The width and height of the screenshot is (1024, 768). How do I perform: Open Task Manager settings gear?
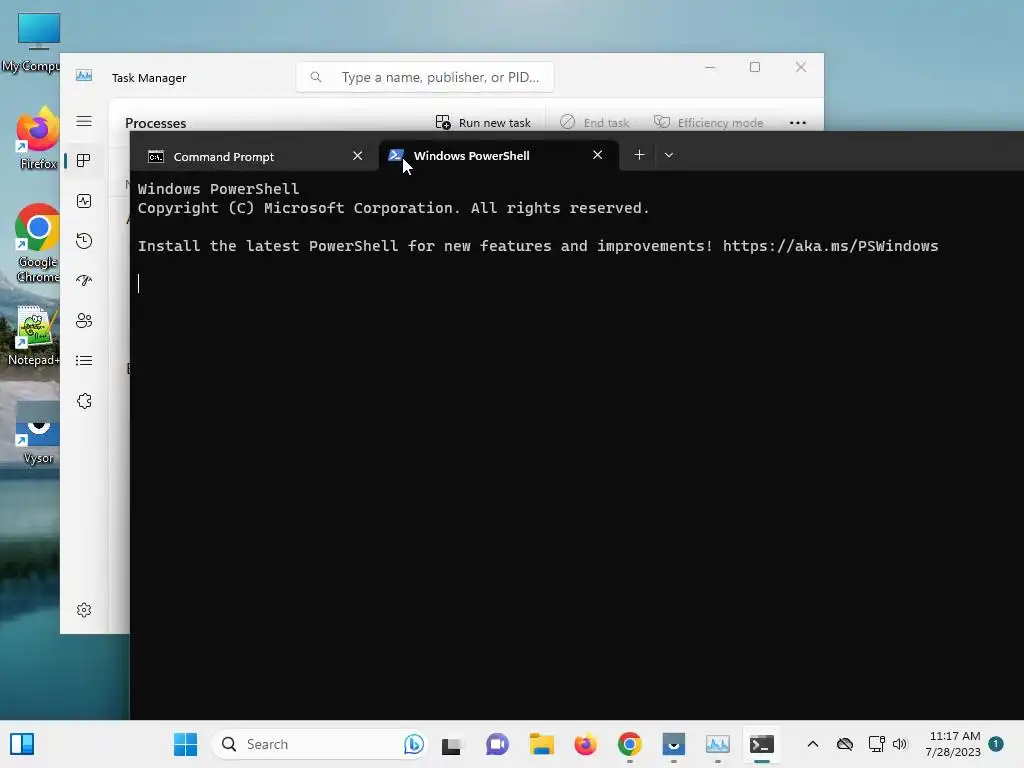[x=84, y=610]
